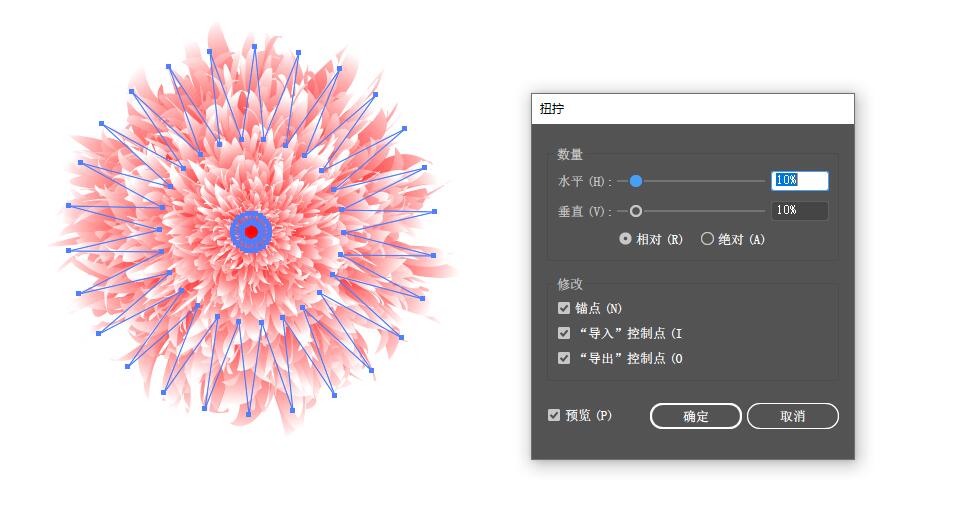Click the 水平 (H) slider handle
The height and width of the screenshot is (530, 970).
tap(635, 181)
